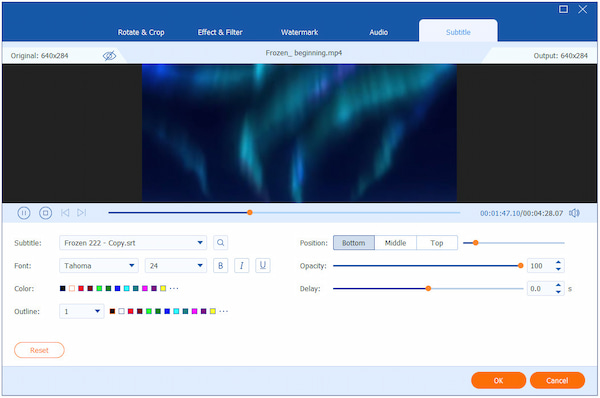This screenshot has height=398, width=600.
Task: Open the Subtitle file dropdown
Action: [133, 243]
